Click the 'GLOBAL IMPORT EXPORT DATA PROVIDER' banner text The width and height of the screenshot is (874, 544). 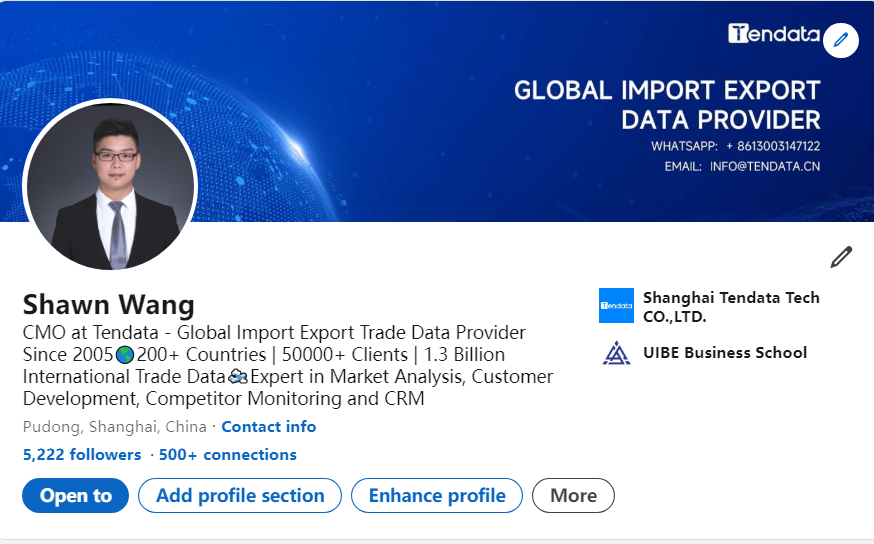click(x=667, y=105)
